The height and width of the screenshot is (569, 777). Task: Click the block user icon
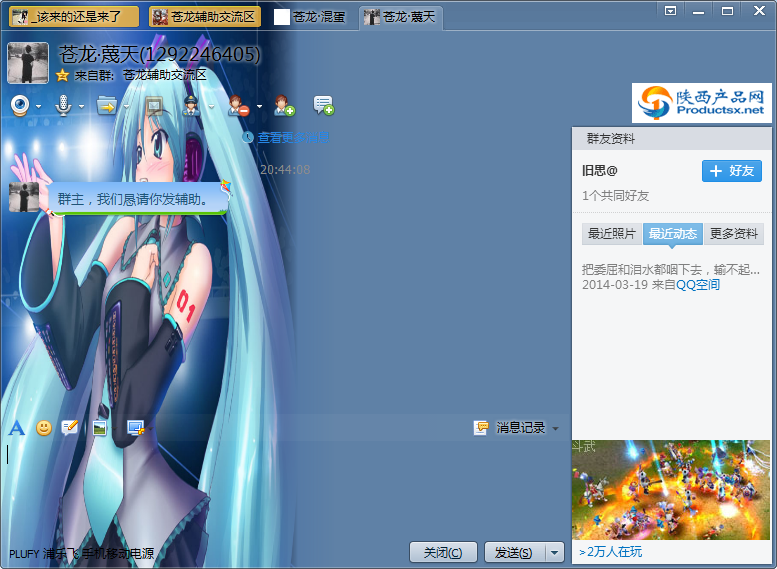pos(238,106)
